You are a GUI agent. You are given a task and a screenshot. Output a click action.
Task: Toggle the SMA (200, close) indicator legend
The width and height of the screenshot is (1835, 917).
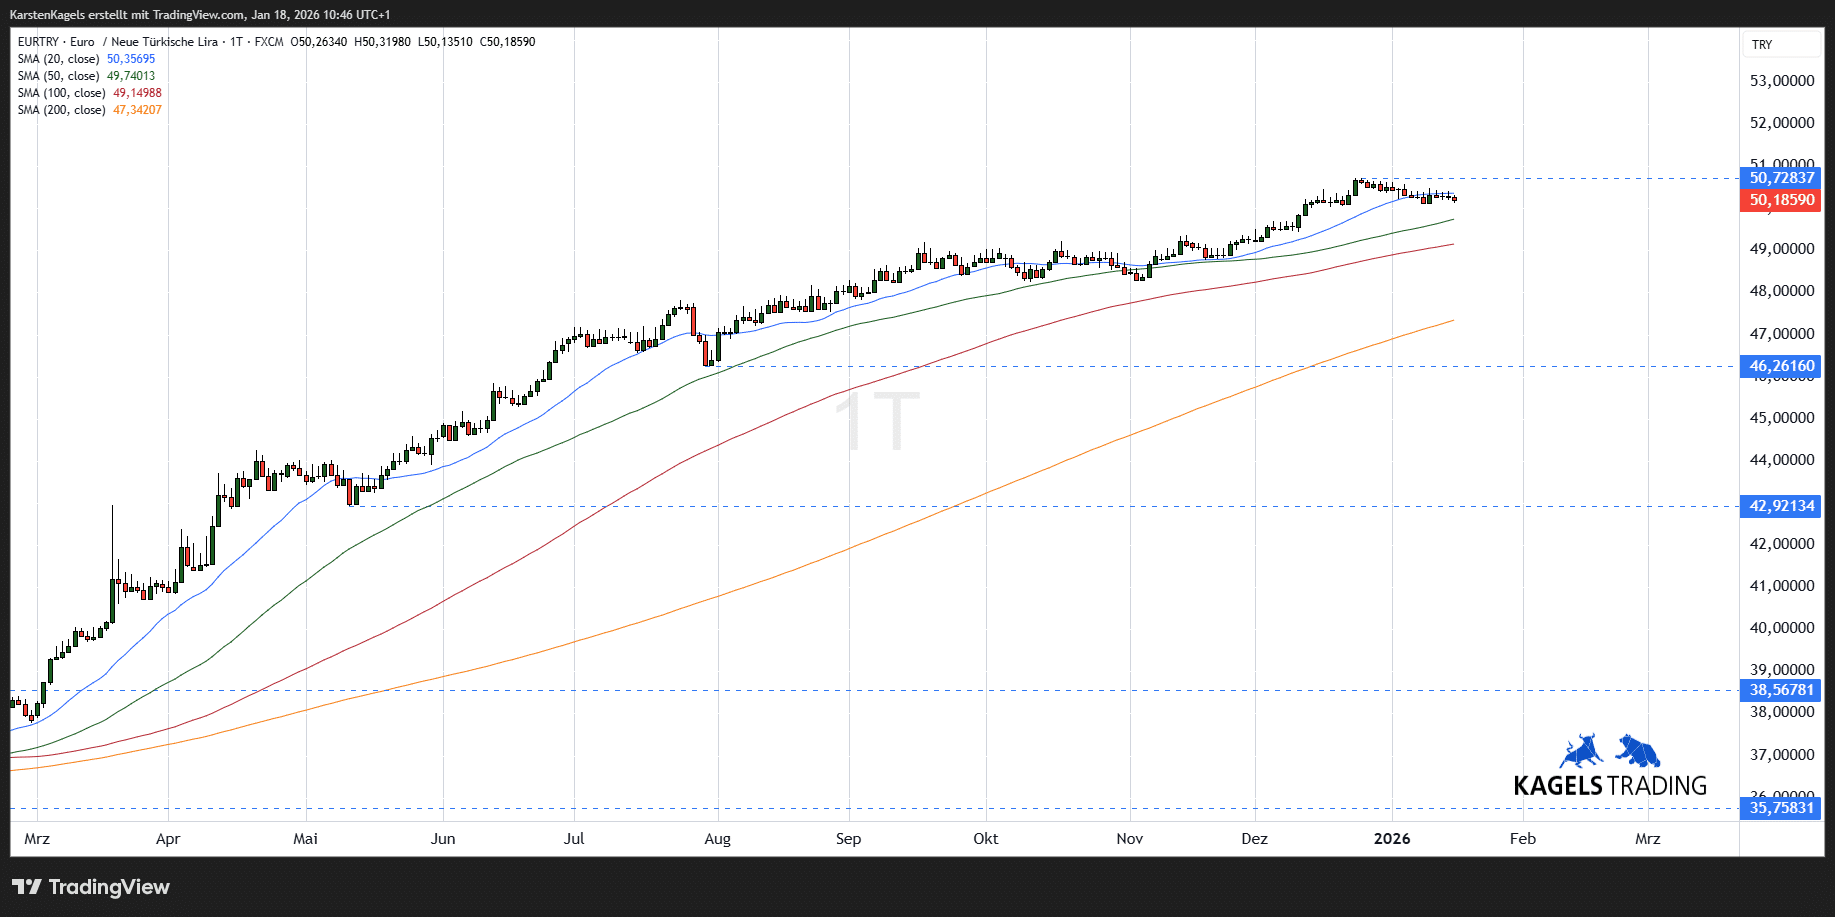[x=62, y=110]
